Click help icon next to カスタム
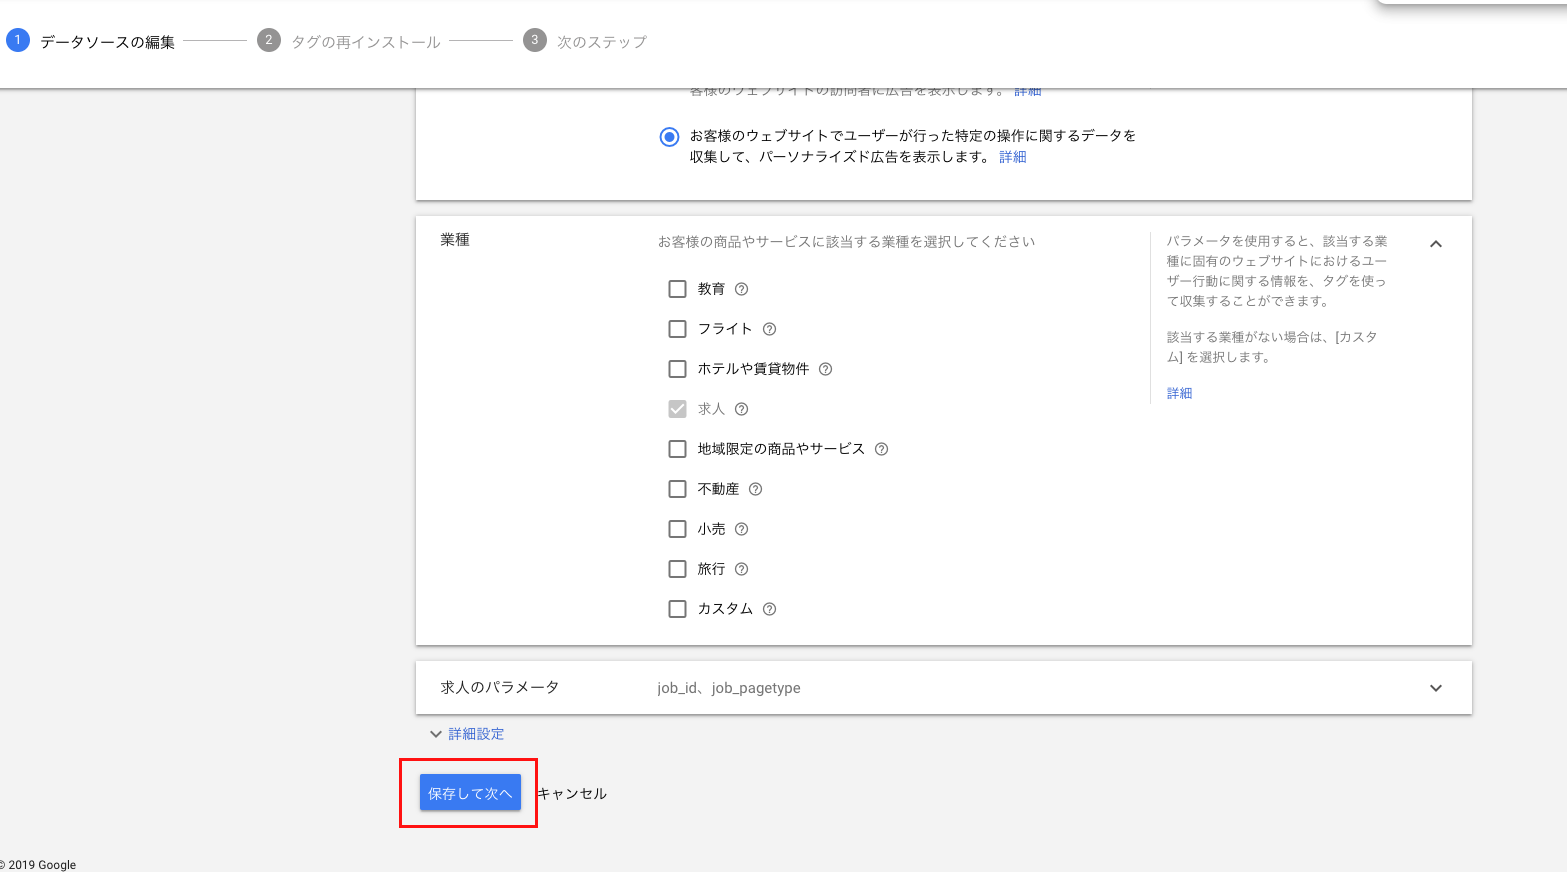This screenshot has width=1567, height=872. click(769, 609)
